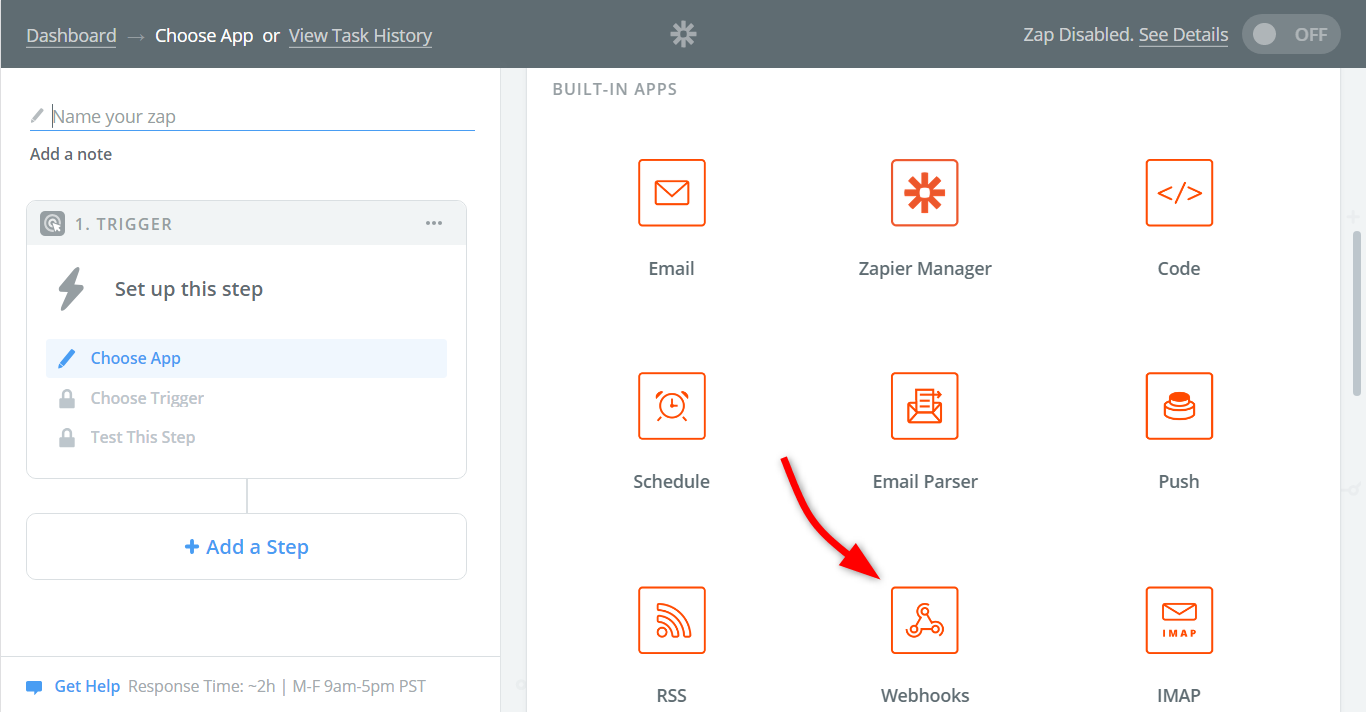Choose the Email Parser app icon
Screen dimensions: 1366x712
coord(925,406)
